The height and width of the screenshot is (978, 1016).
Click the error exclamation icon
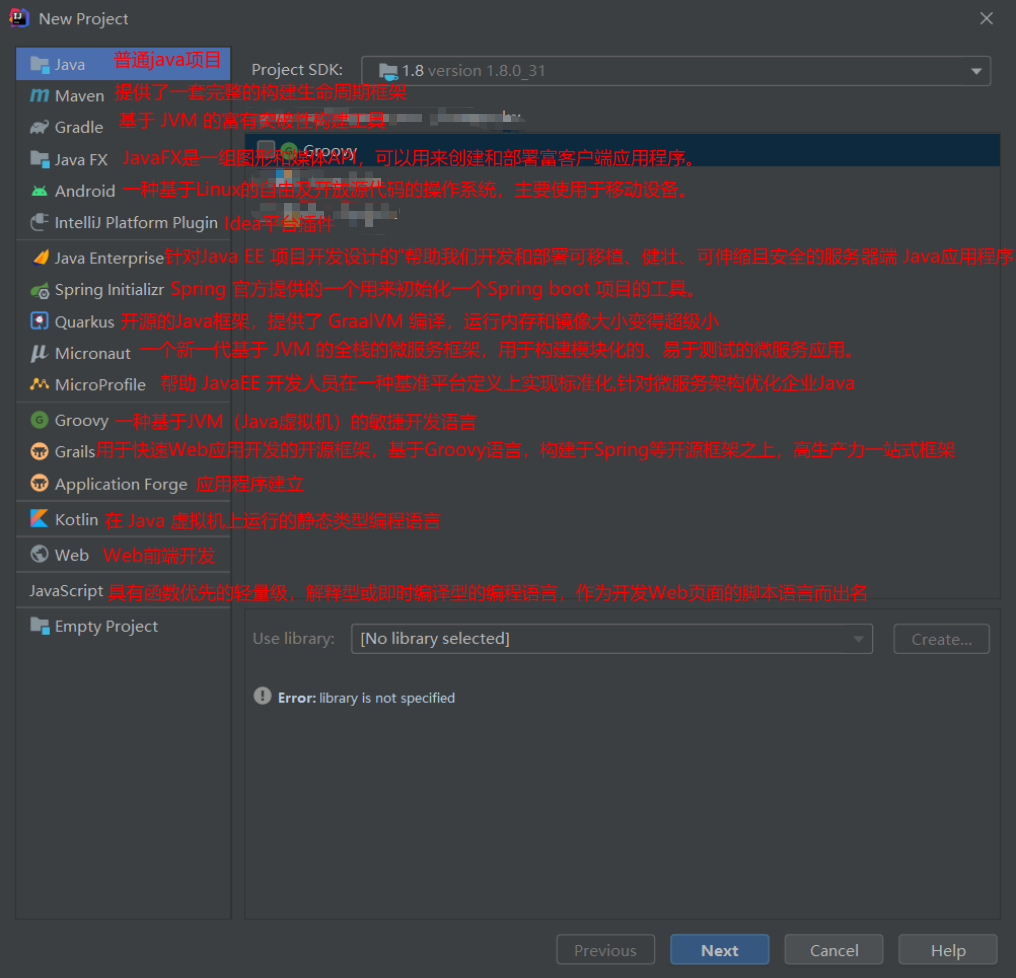coord(262,696)
